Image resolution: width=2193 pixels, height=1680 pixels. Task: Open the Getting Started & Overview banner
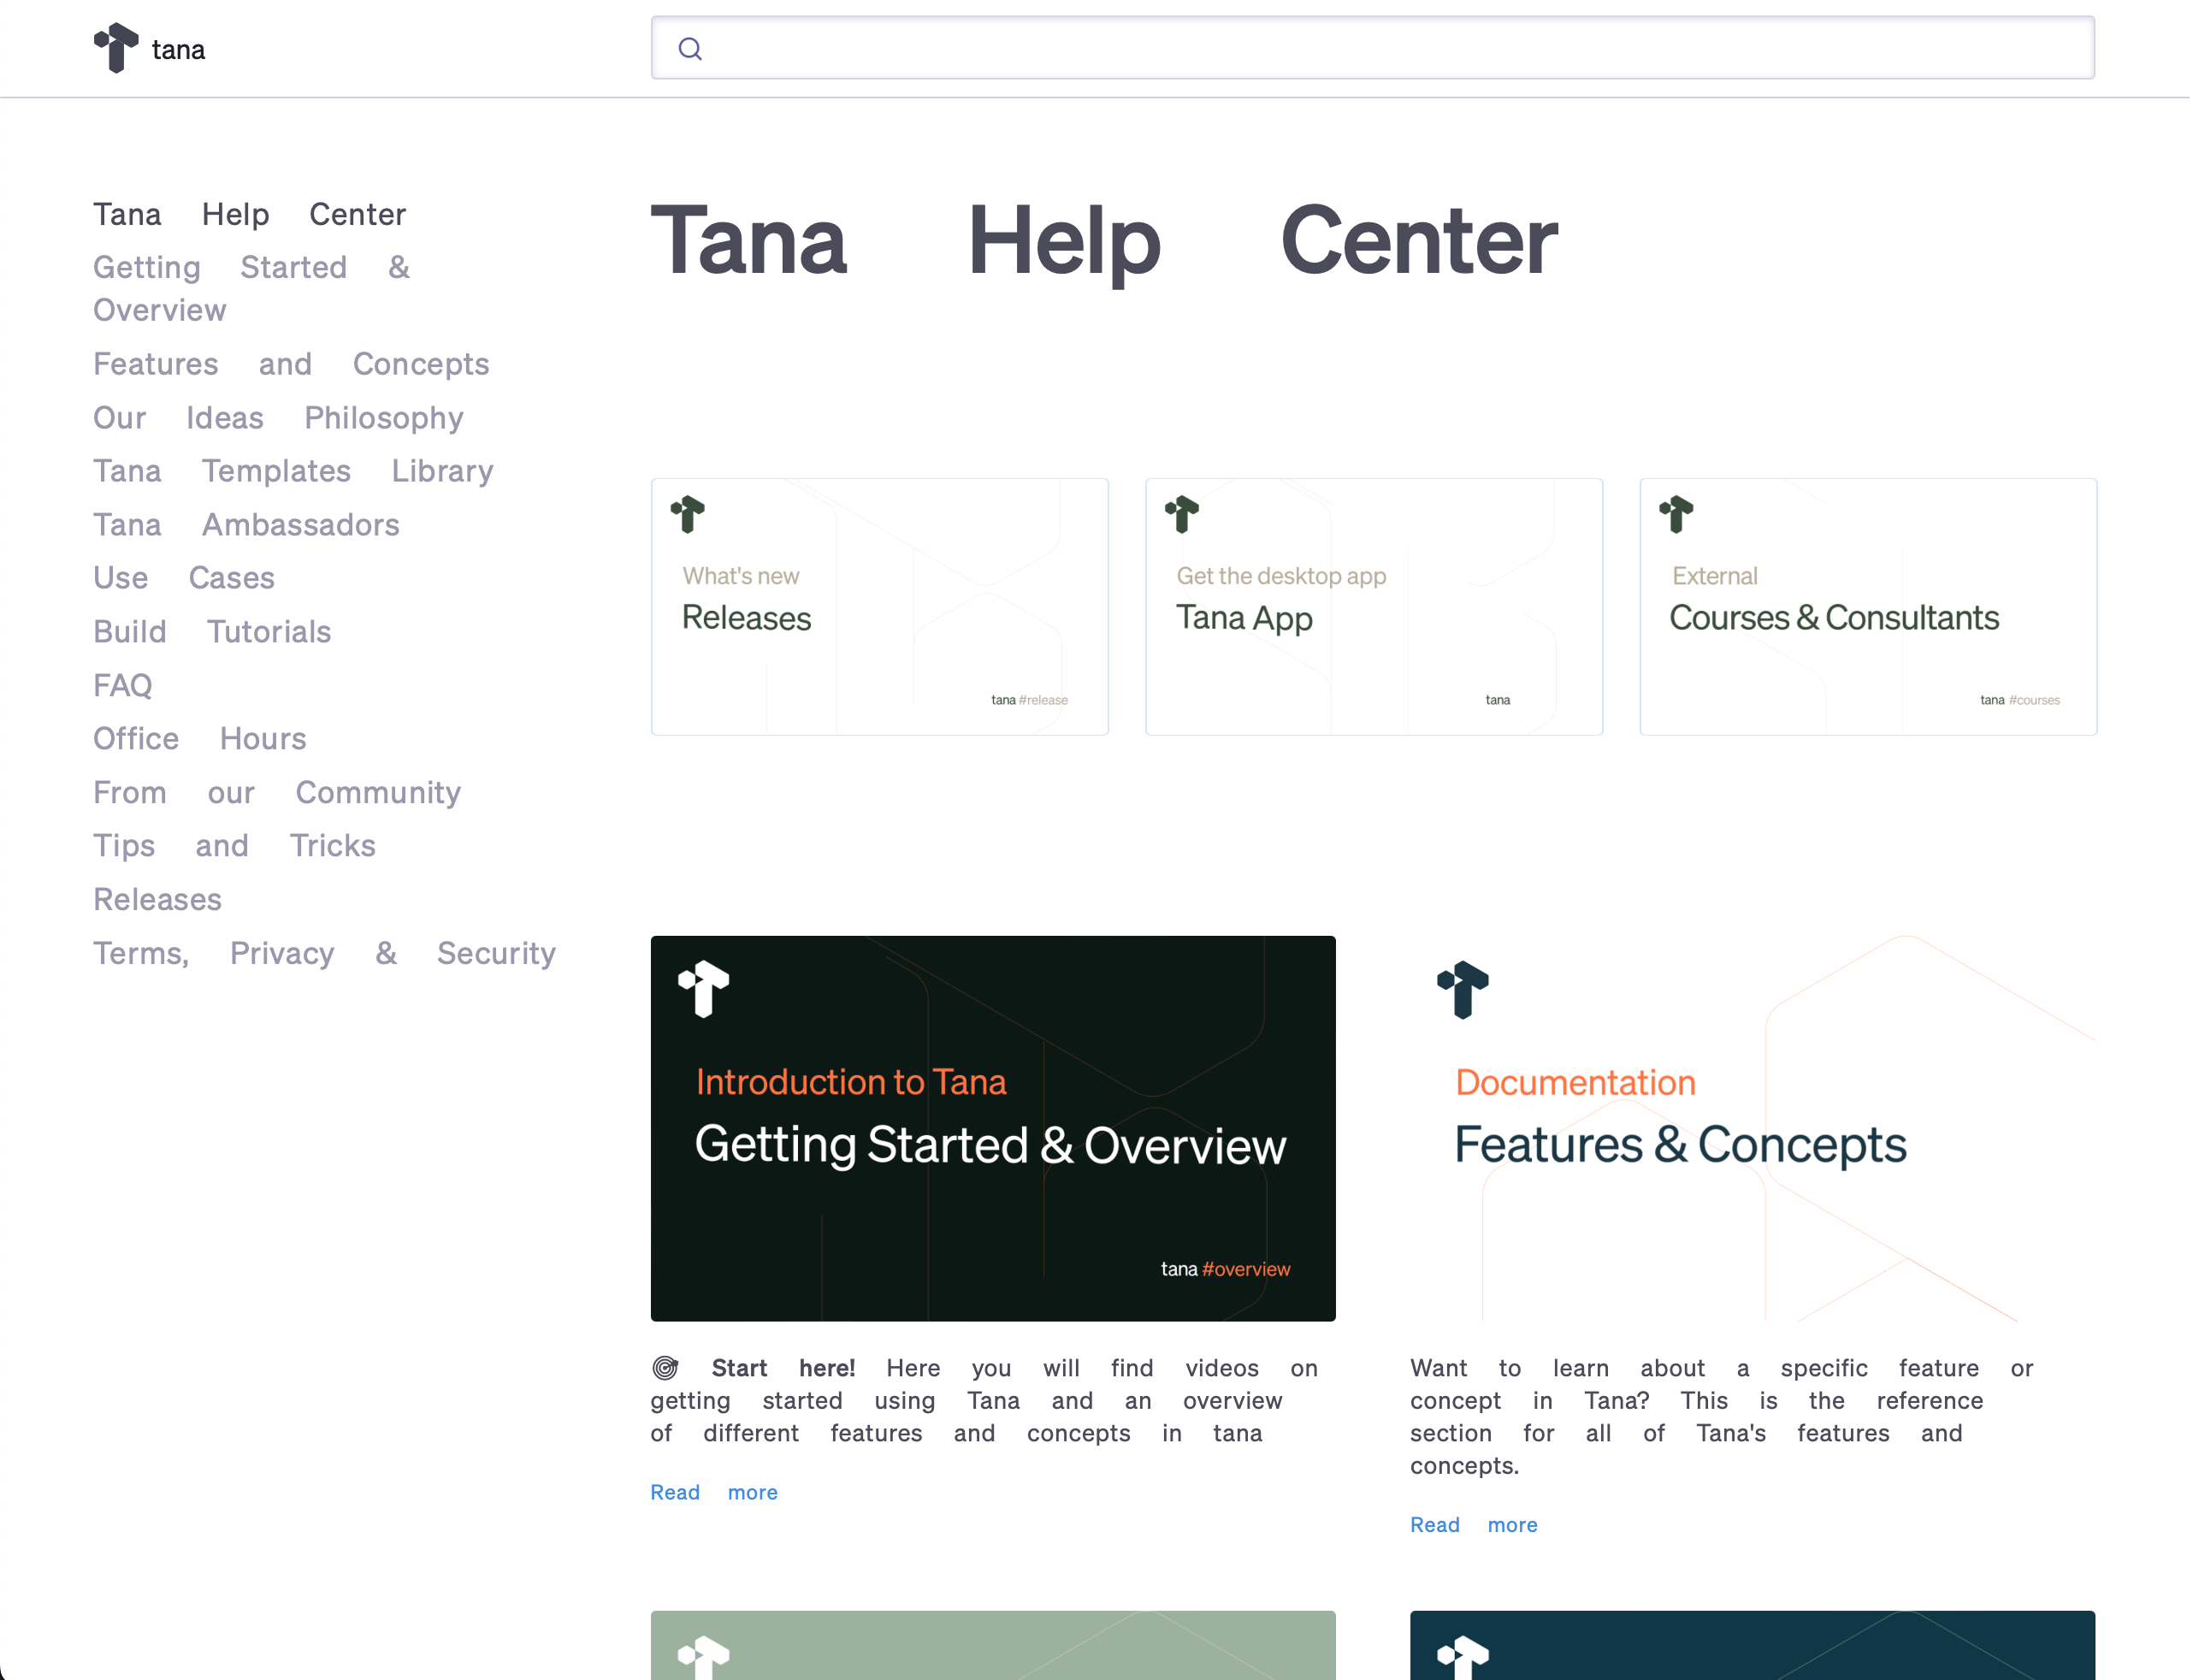(993, 1129)
